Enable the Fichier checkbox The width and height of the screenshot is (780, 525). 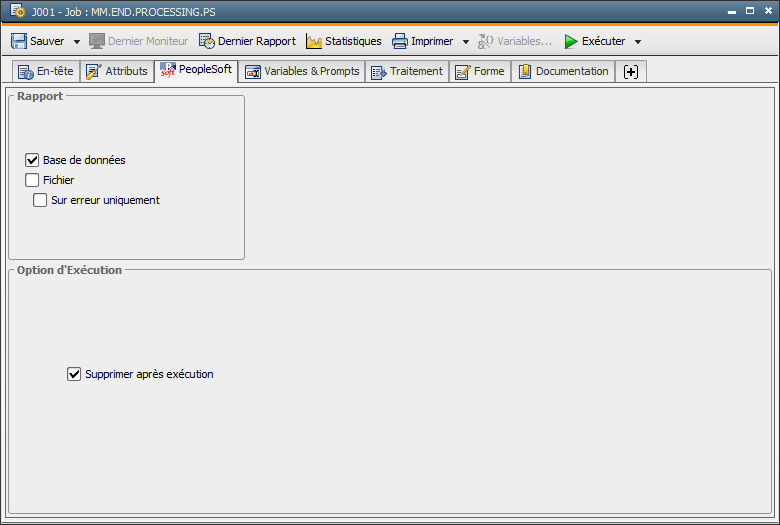[32, 180]
